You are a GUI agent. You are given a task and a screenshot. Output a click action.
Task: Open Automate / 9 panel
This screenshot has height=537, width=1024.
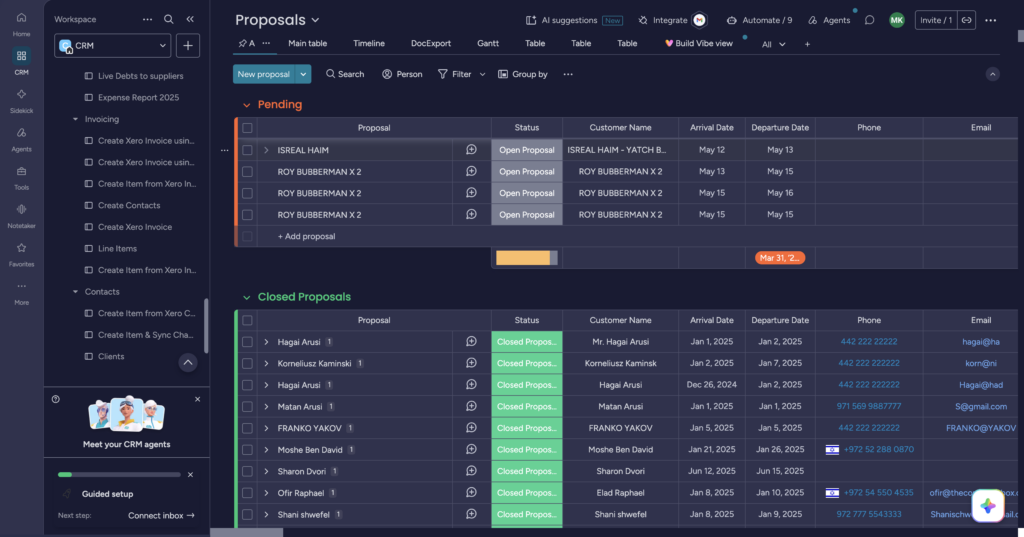[759, 20]
